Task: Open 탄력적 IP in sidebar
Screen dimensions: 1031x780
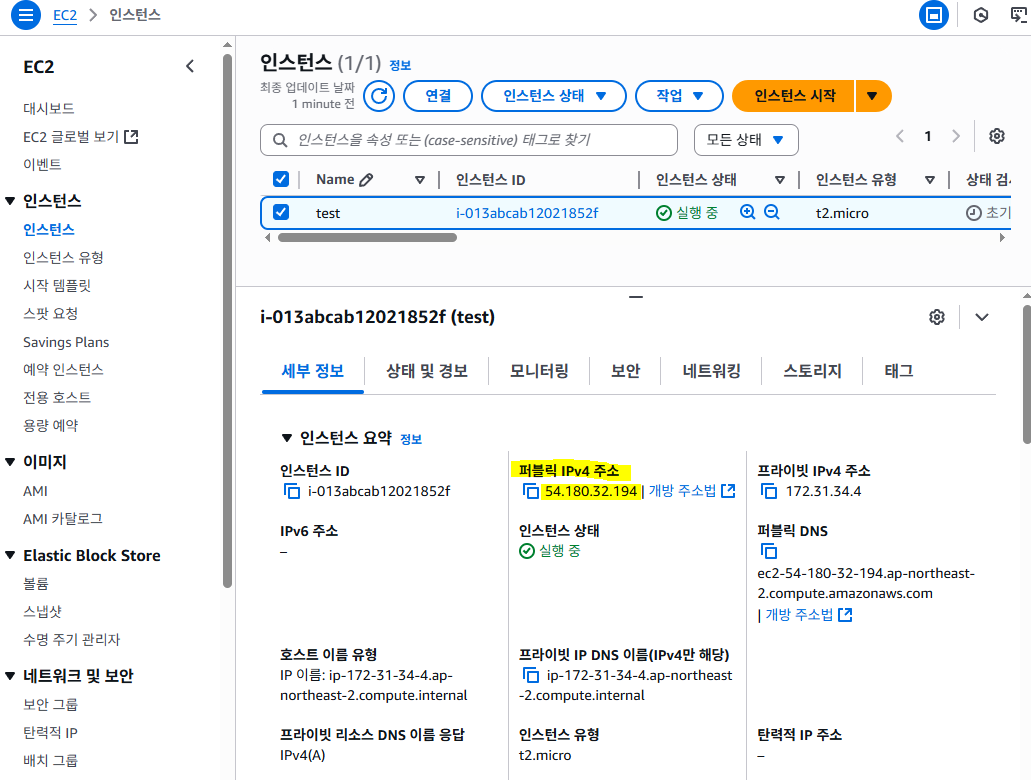Action: pyautogui.click(x=50, y=733)
